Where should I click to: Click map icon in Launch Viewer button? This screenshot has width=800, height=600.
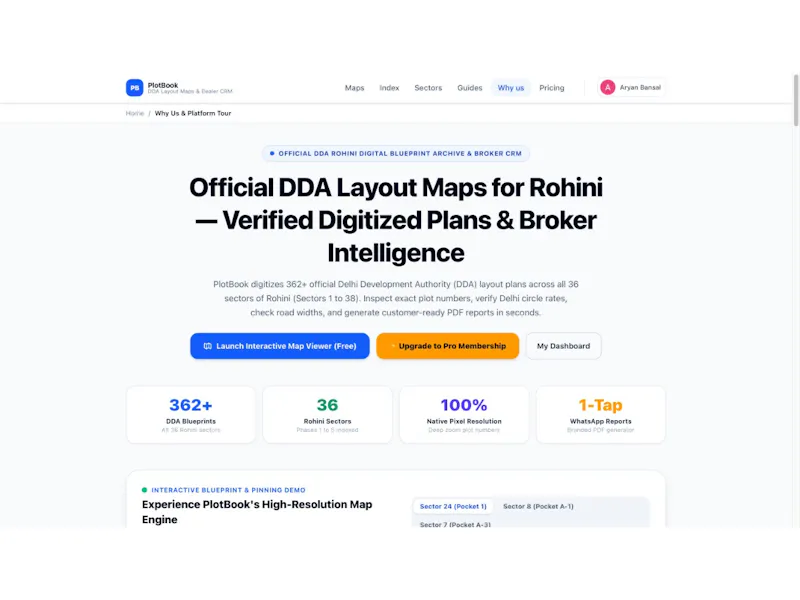click(x=208, y=346)
